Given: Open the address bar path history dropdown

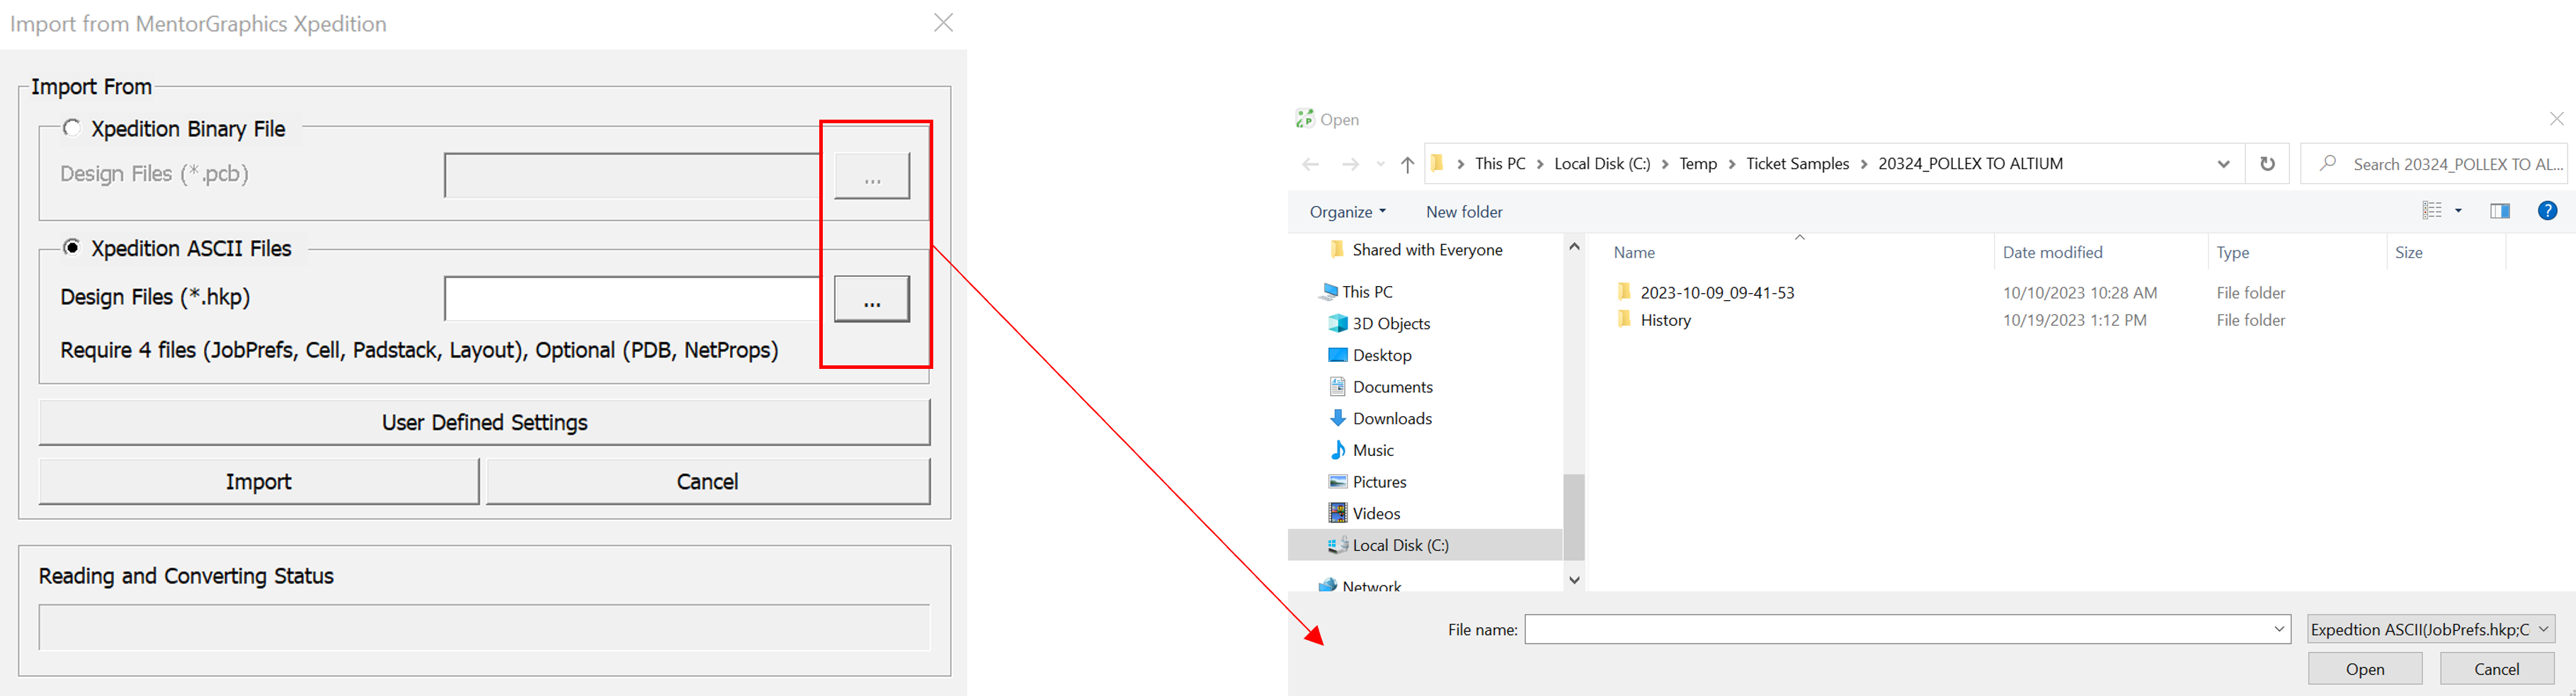Looking at the screenshot, I should (x=2223, y=165).
